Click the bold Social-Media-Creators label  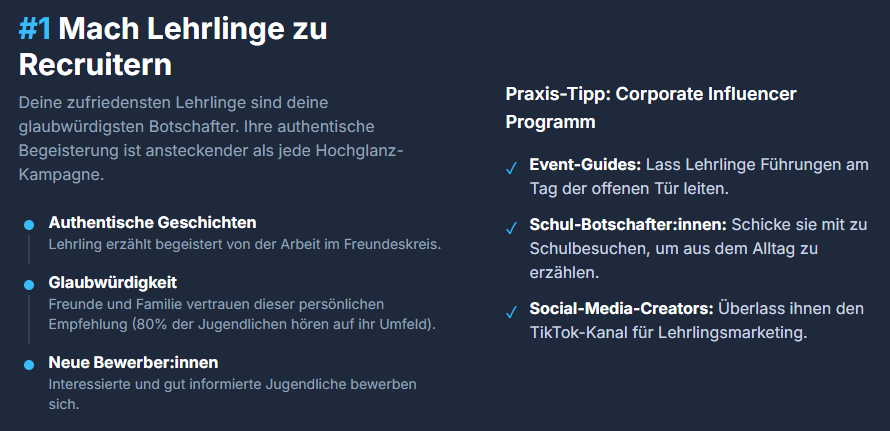(621, 308)
